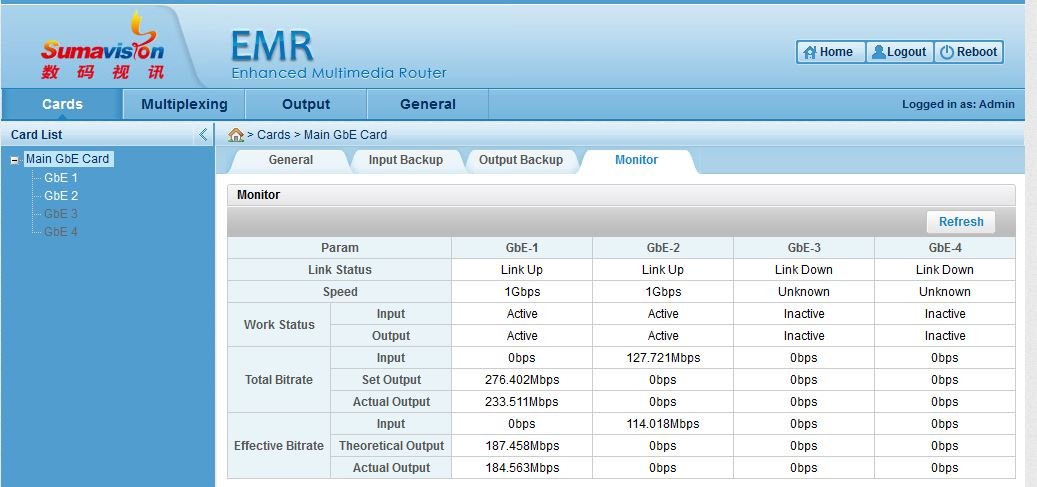Select GbE 1 in card tree
Image resolution: width=1037 pixels, height=487 pixels.
click(x=61, y=178)
